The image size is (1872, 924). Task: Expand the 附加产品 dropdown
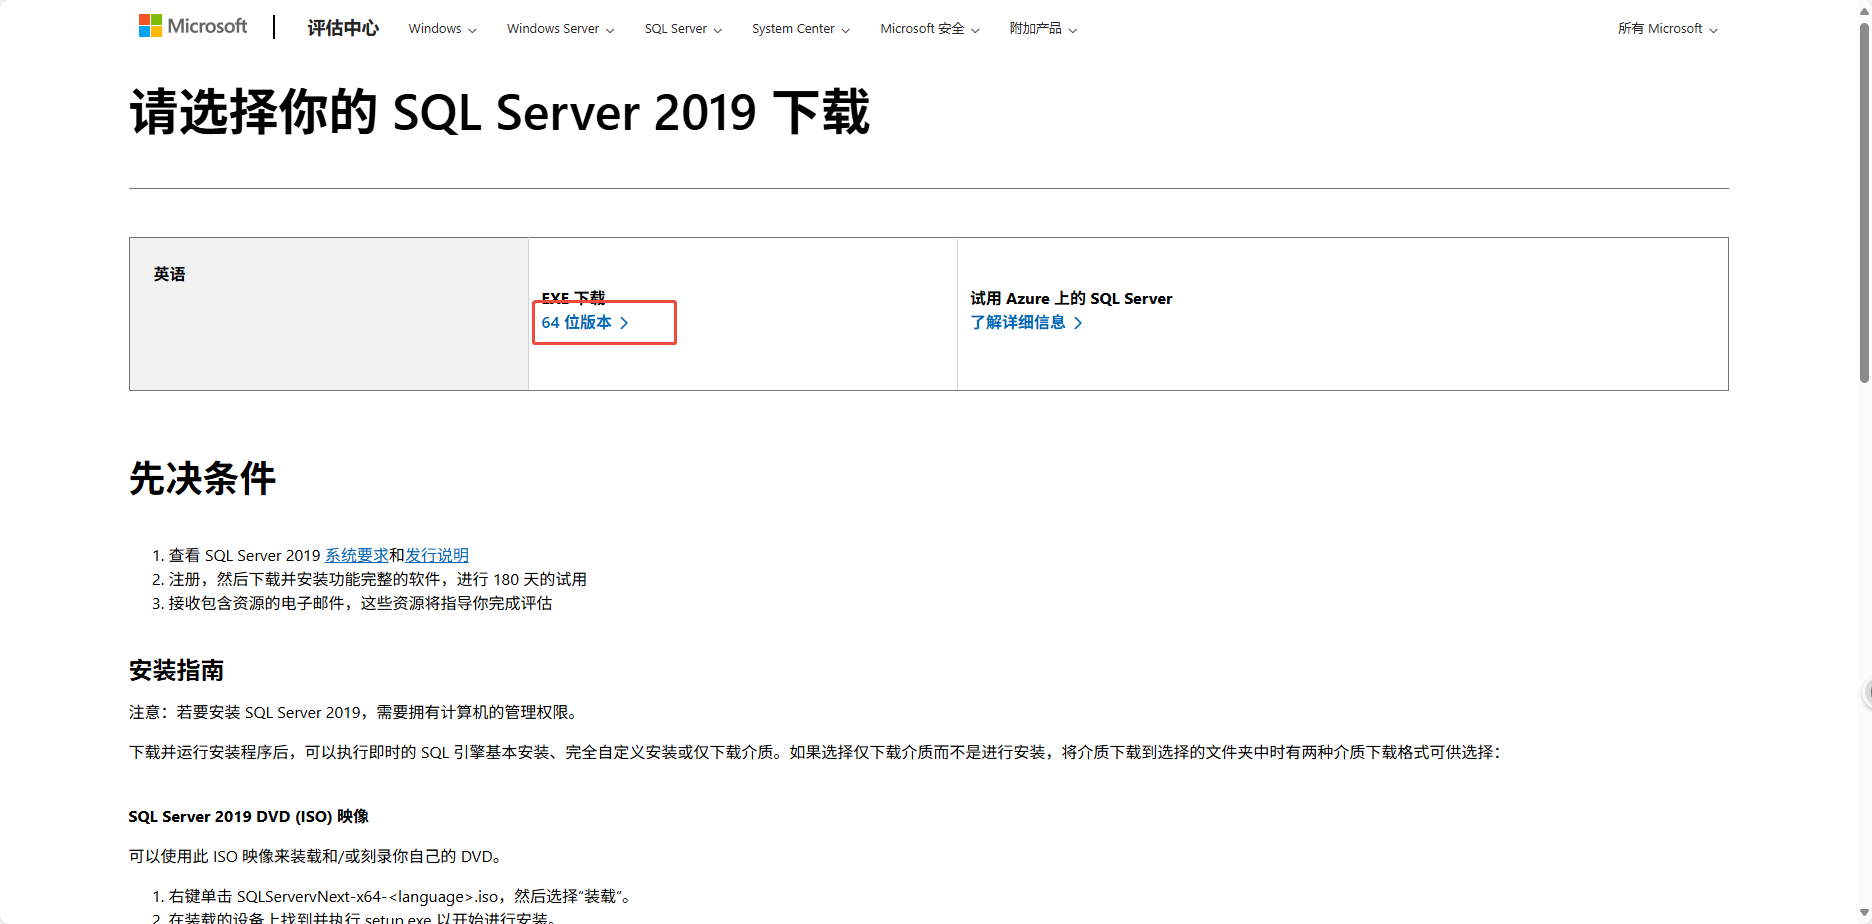(x=1073, y=29)
